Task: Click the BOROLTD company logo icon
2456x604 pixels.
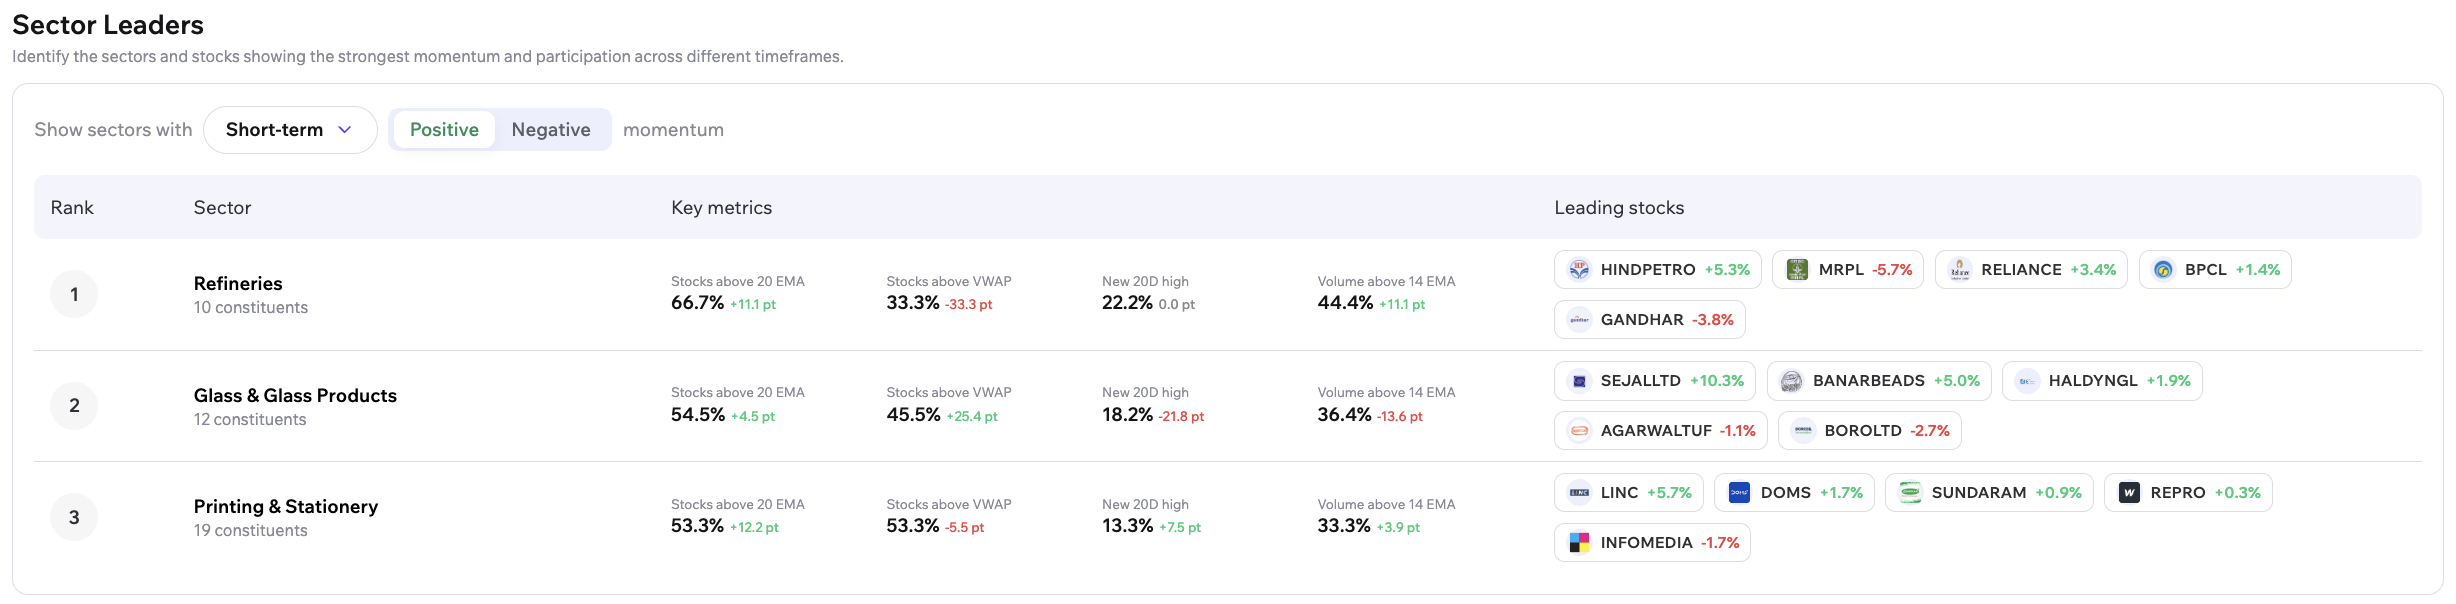Action: pos(1803,431)
